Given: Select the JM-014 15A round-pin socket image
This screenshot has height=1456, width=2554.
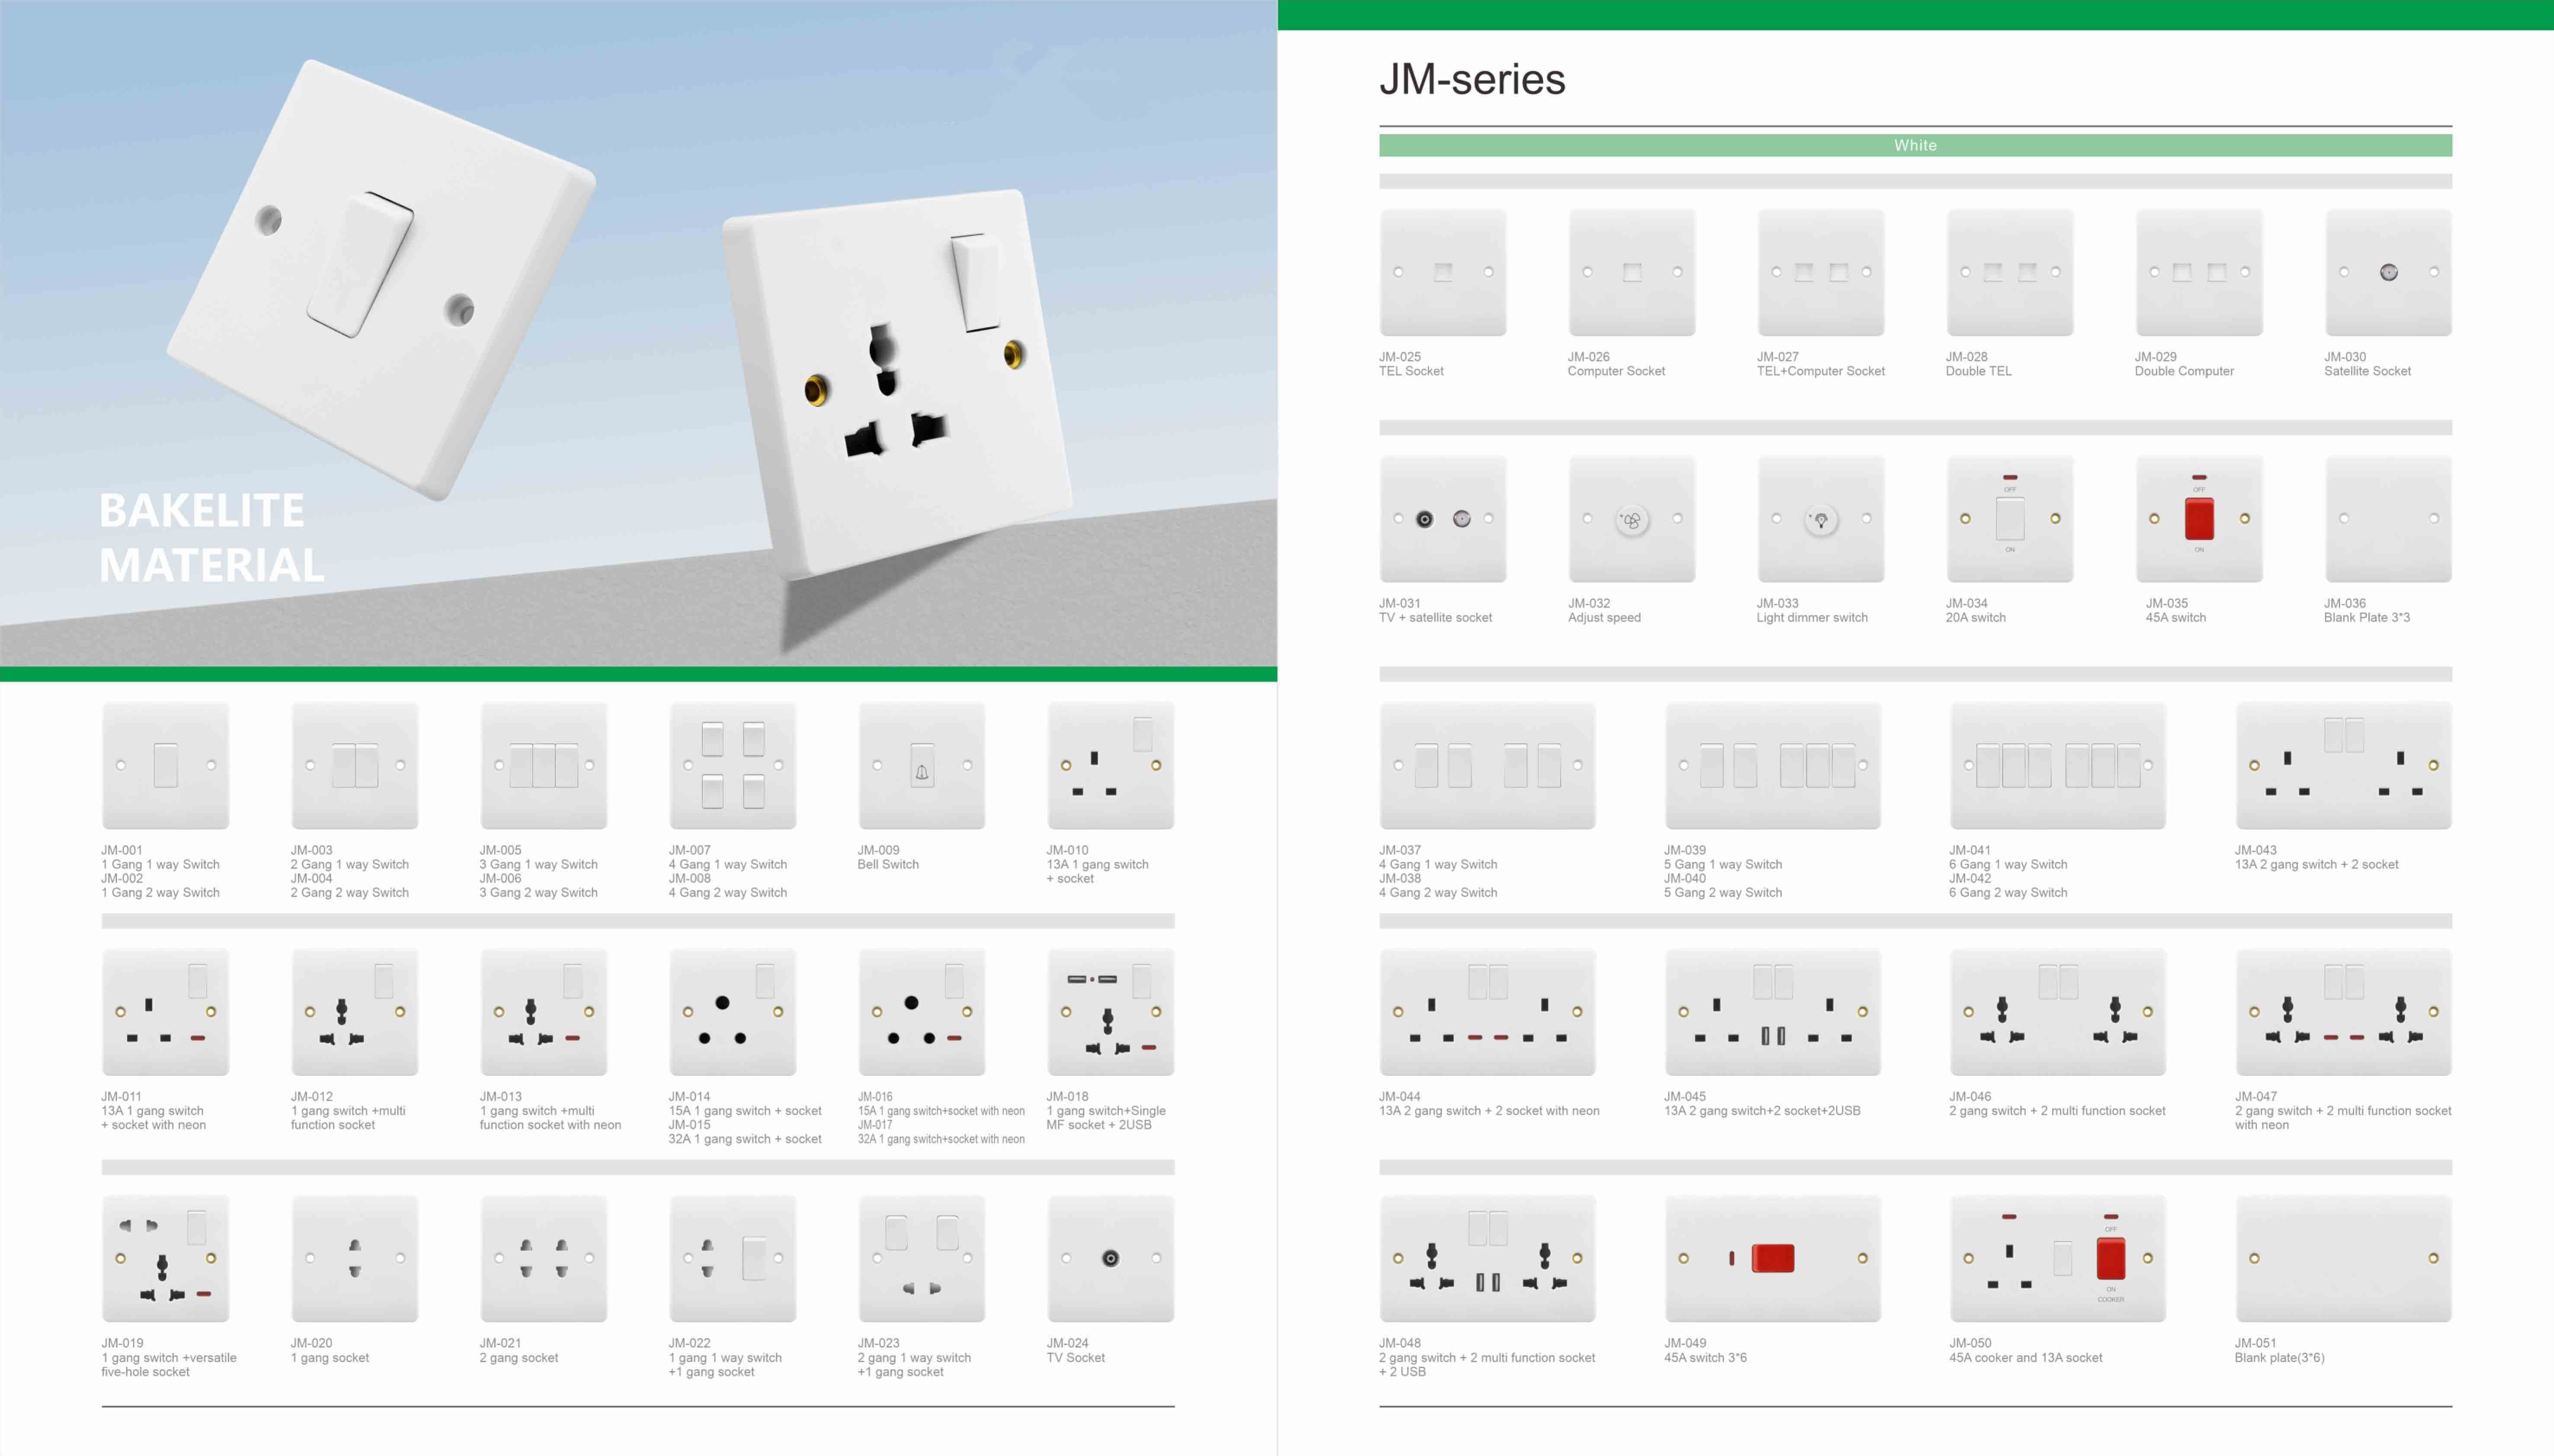Looking at the screenshot, I should (x=732, y=1012).
